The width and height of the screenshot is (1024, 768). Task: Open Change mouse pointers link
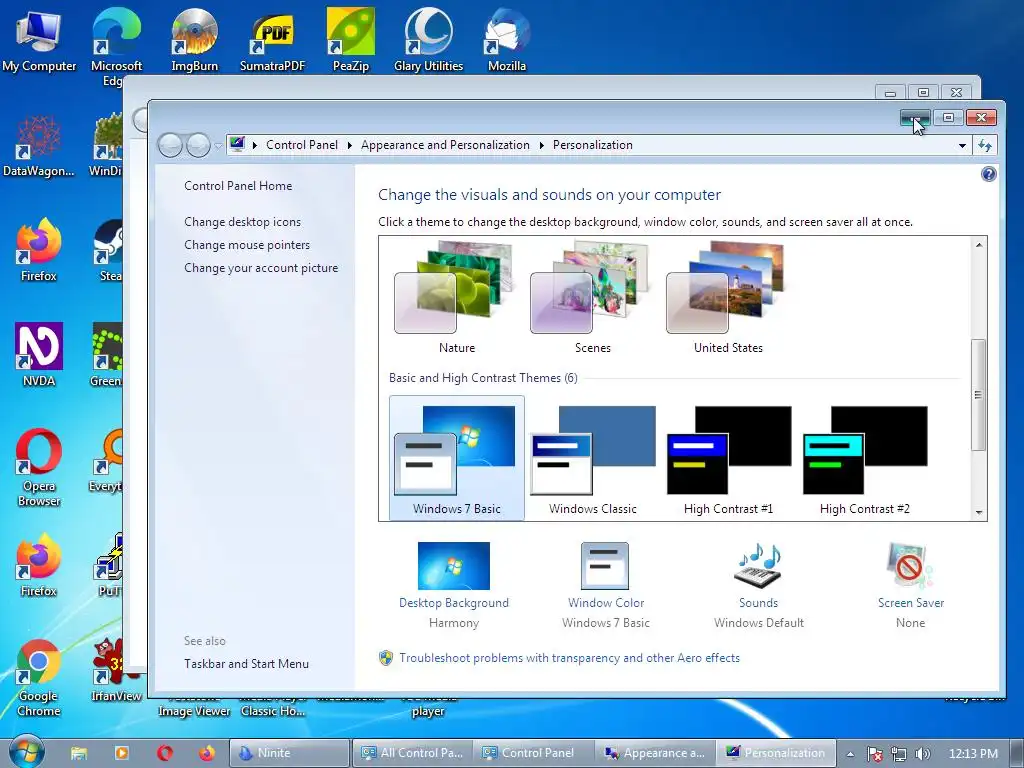pyautogui.click(x=247, y=244)
